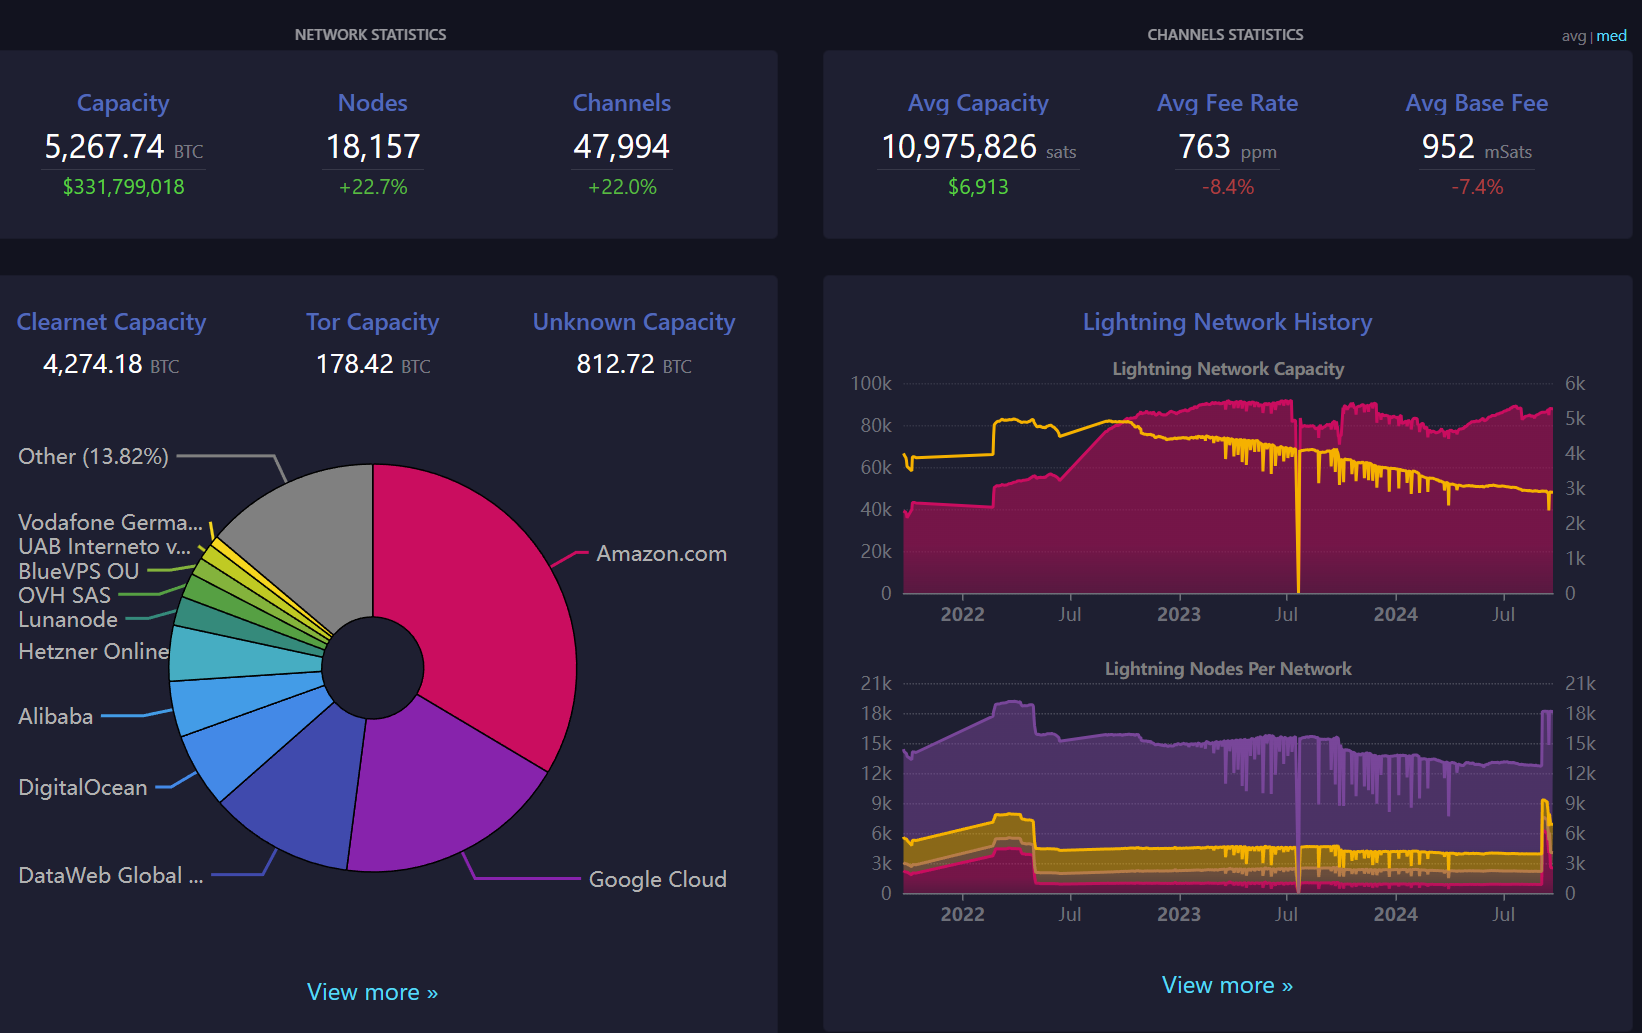Switch channel statistics to avg
This screenshot has height=1033, width=1642.
[1573, 36]
